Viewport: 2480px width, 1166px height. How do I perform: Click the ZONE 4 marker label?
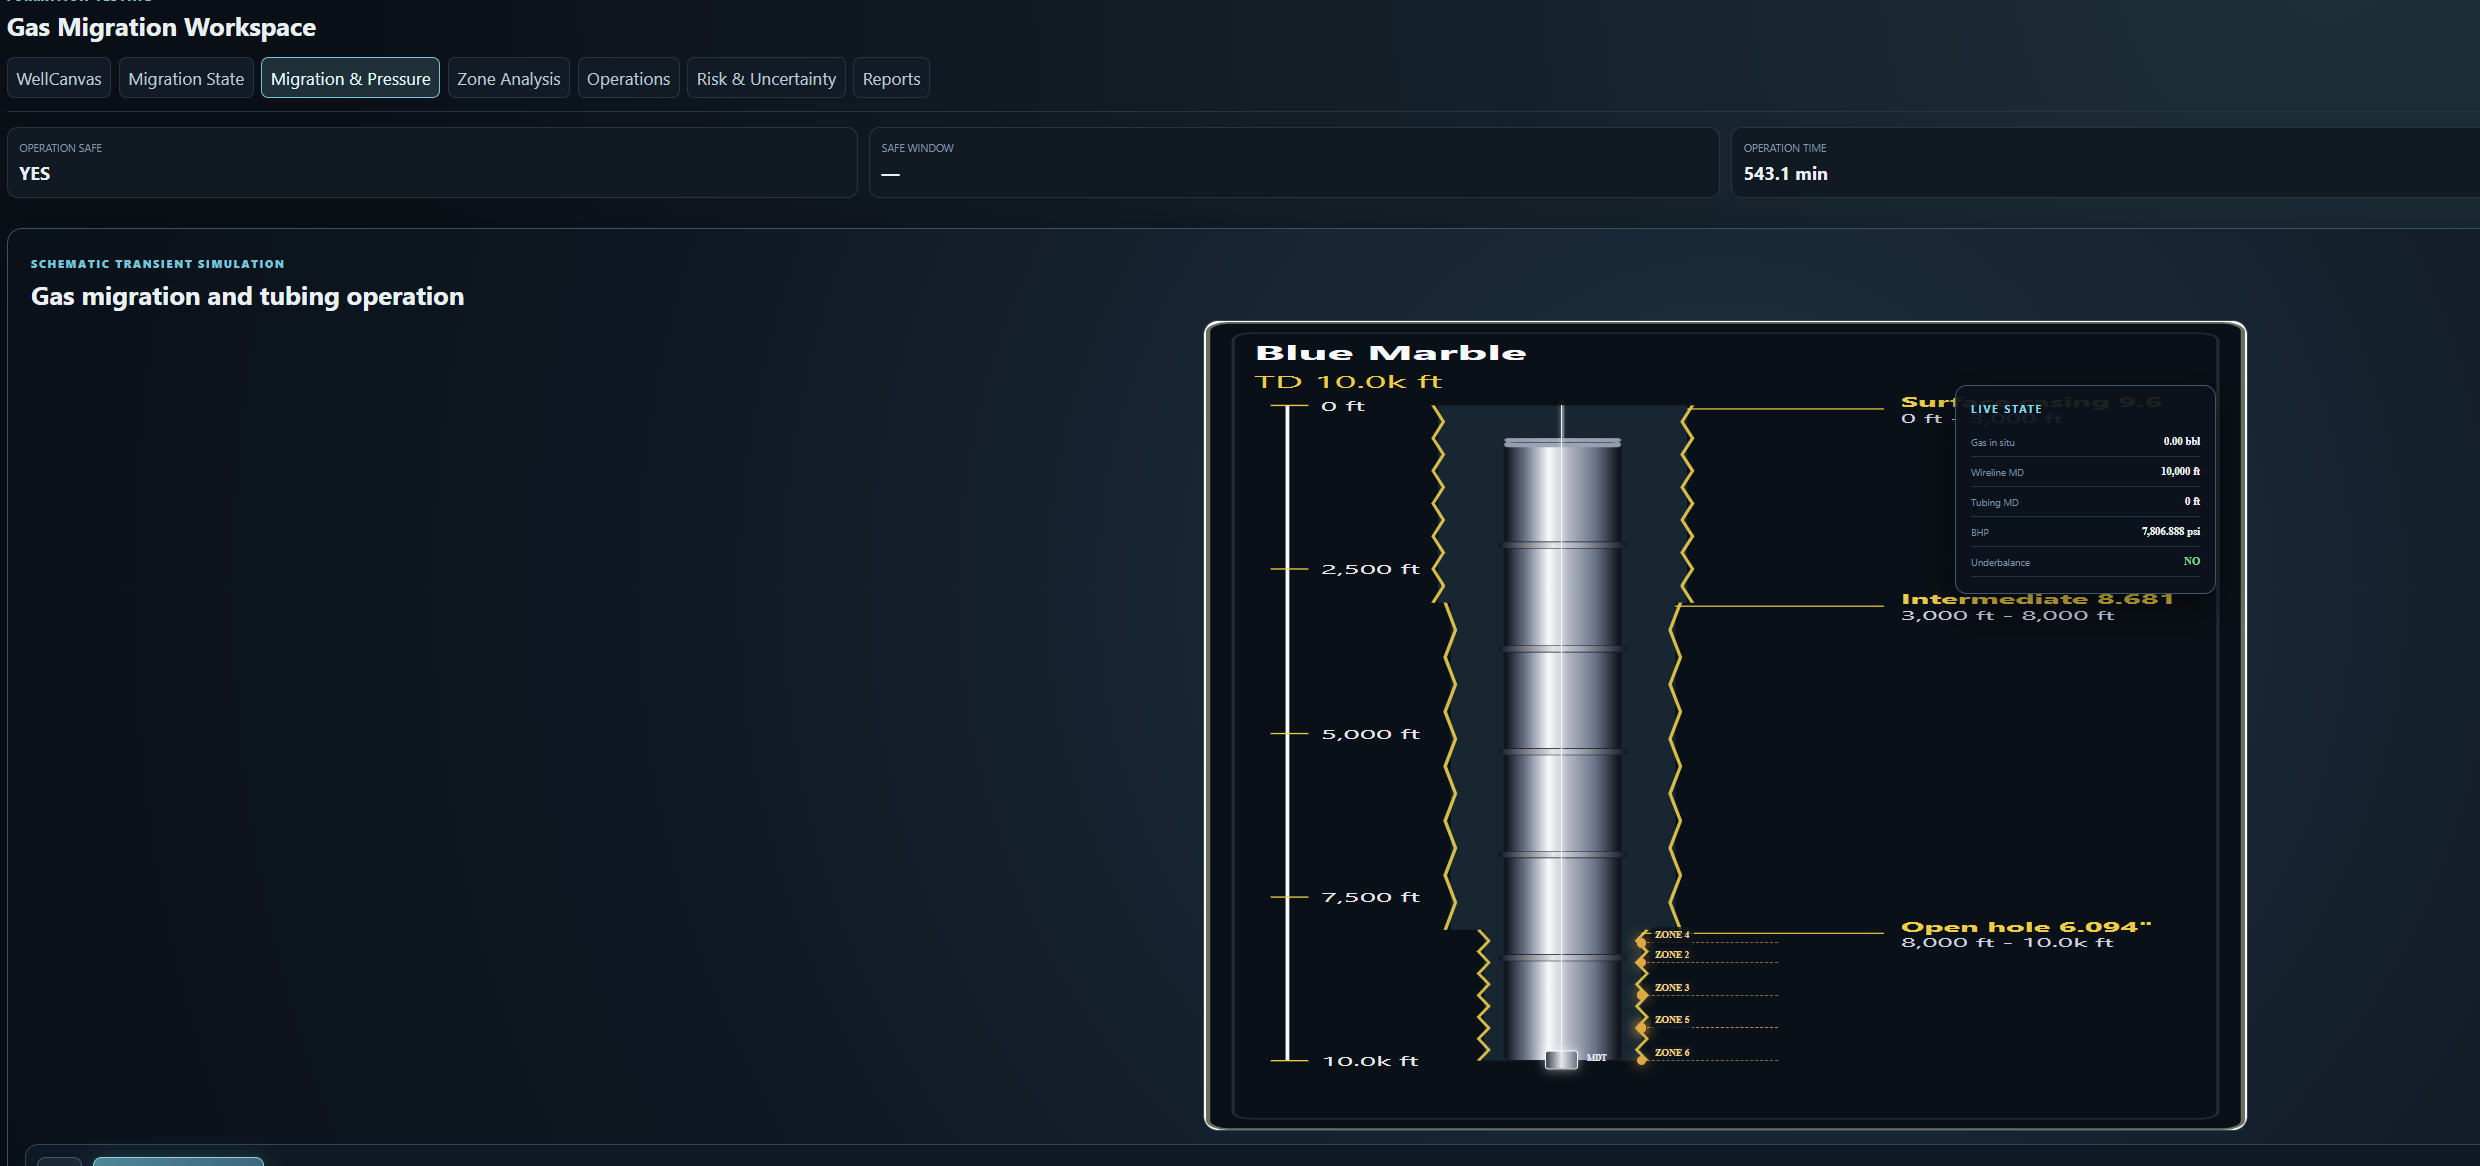1672,935
